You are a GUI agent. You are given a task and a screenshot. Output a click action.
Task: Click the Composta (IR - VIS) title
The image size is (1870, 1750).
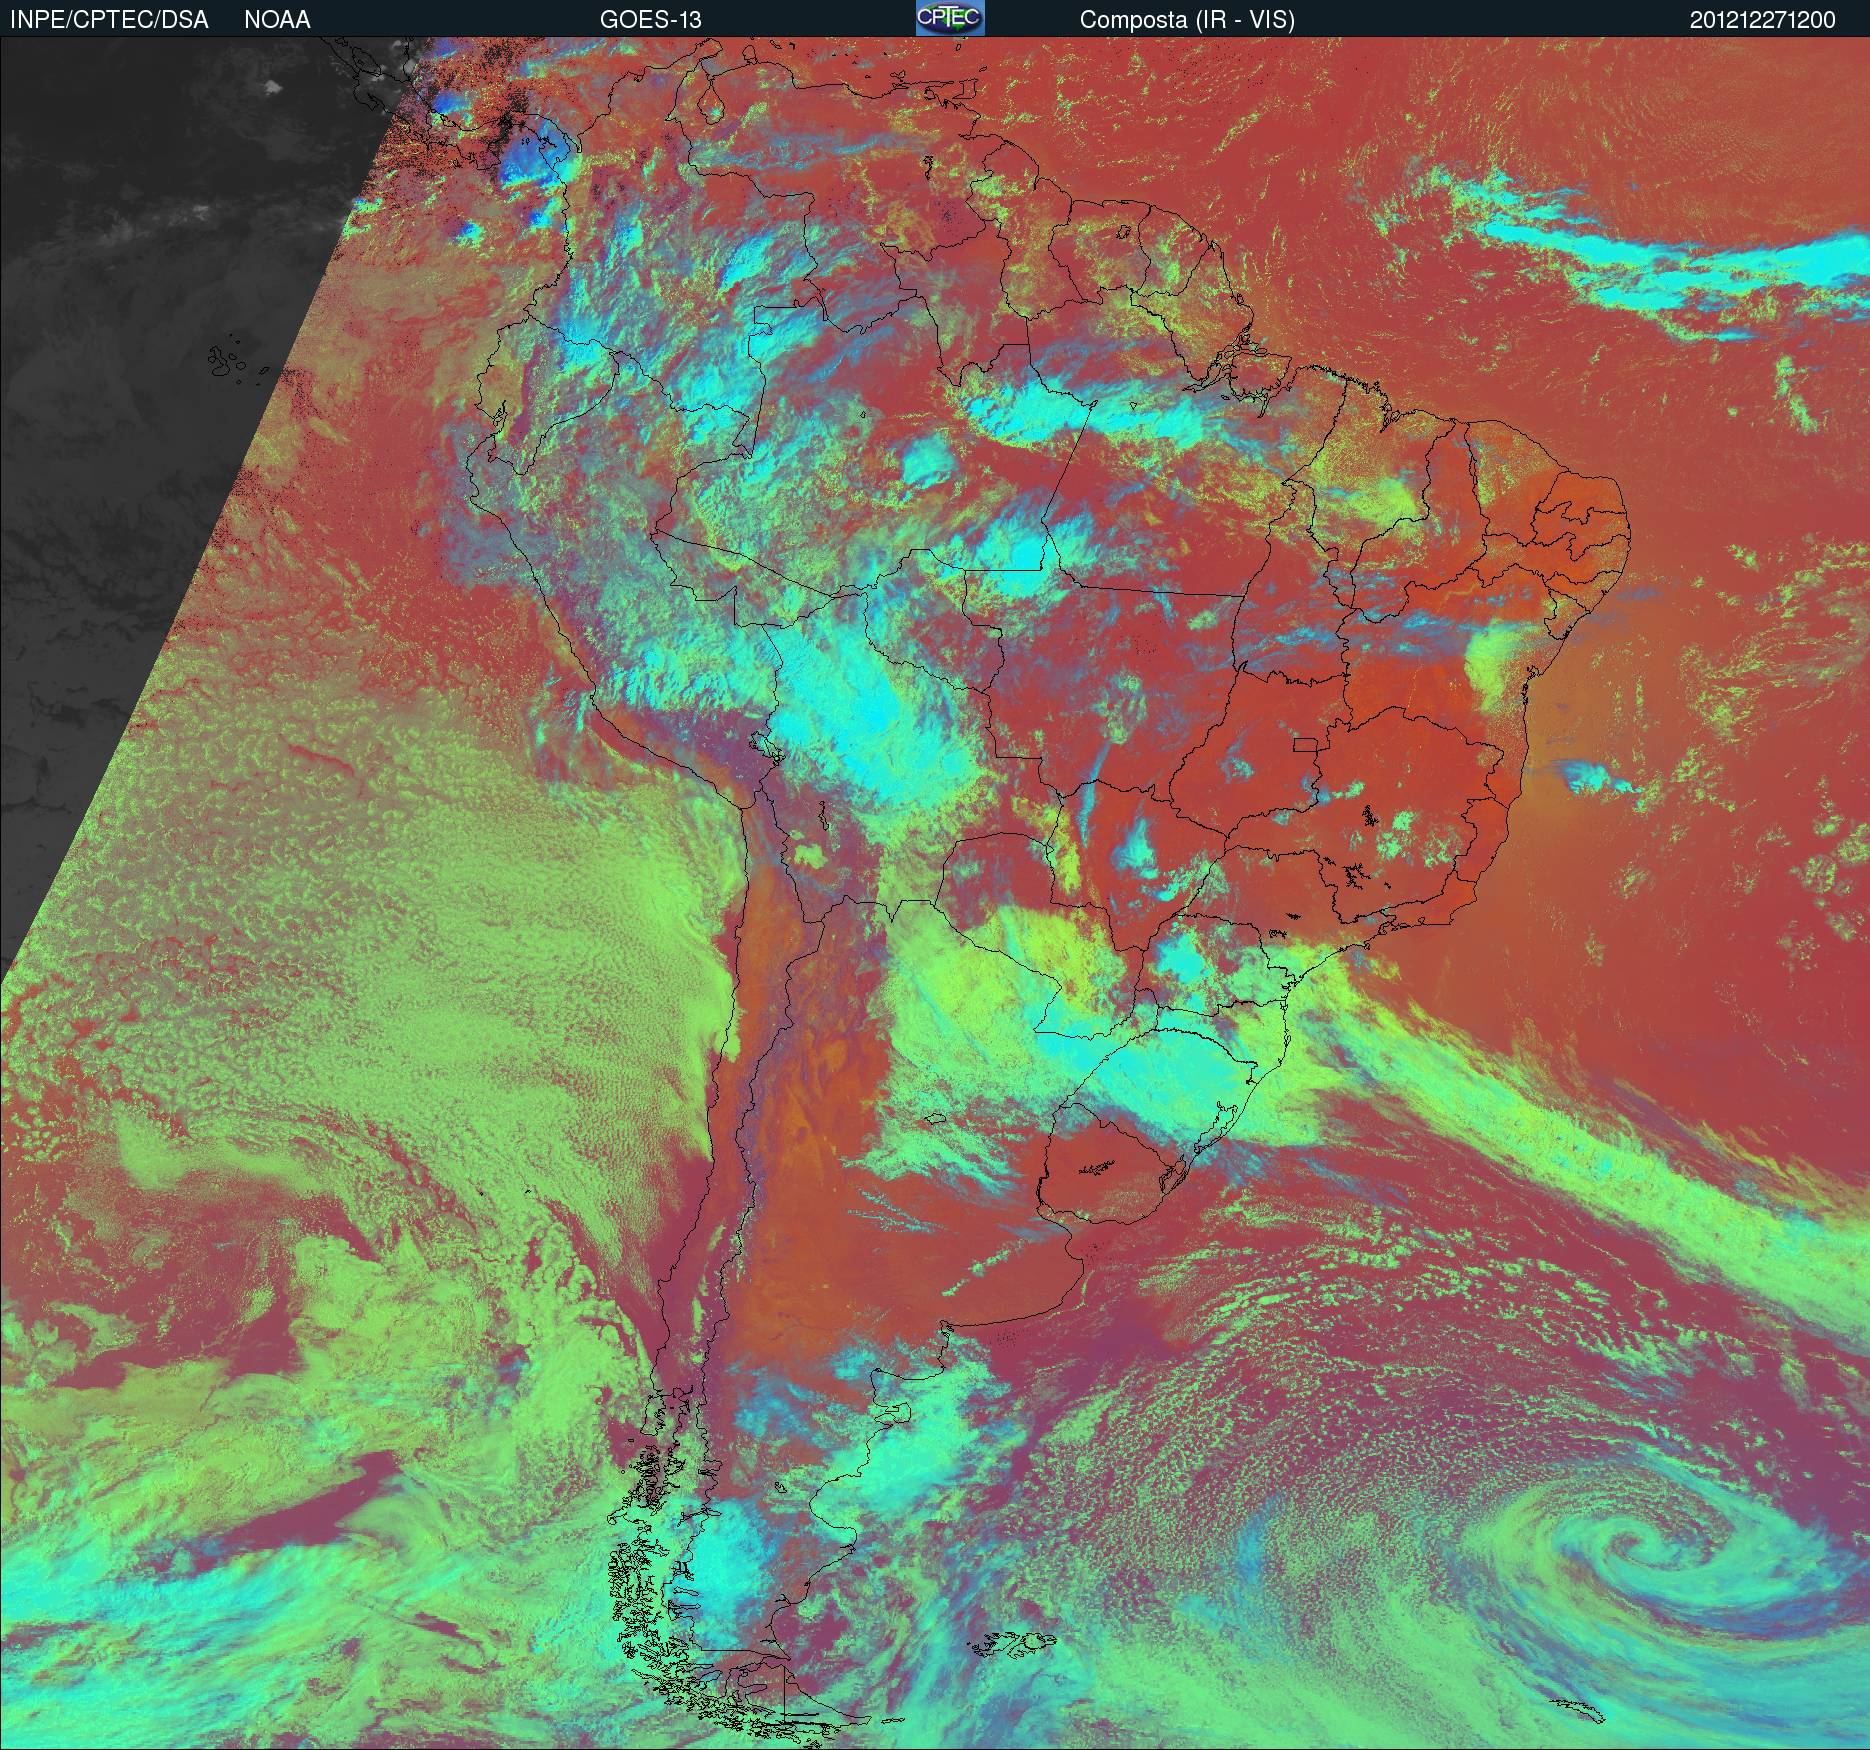tap(1187, 20)
